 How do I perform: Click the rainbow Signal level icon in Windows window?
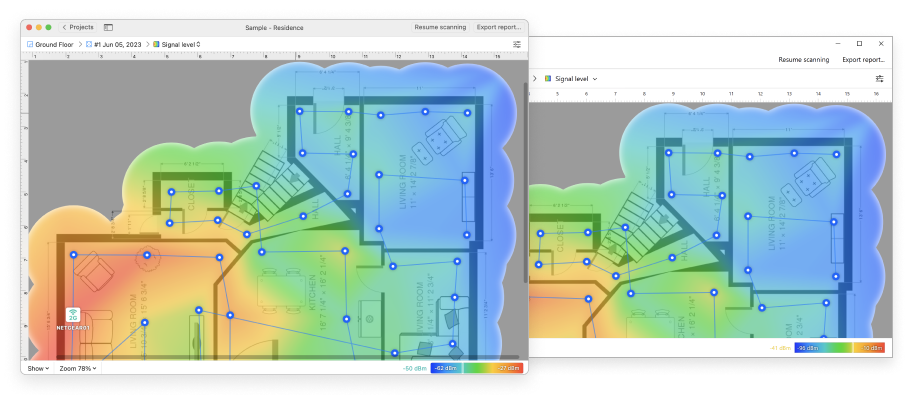point(548,79)
